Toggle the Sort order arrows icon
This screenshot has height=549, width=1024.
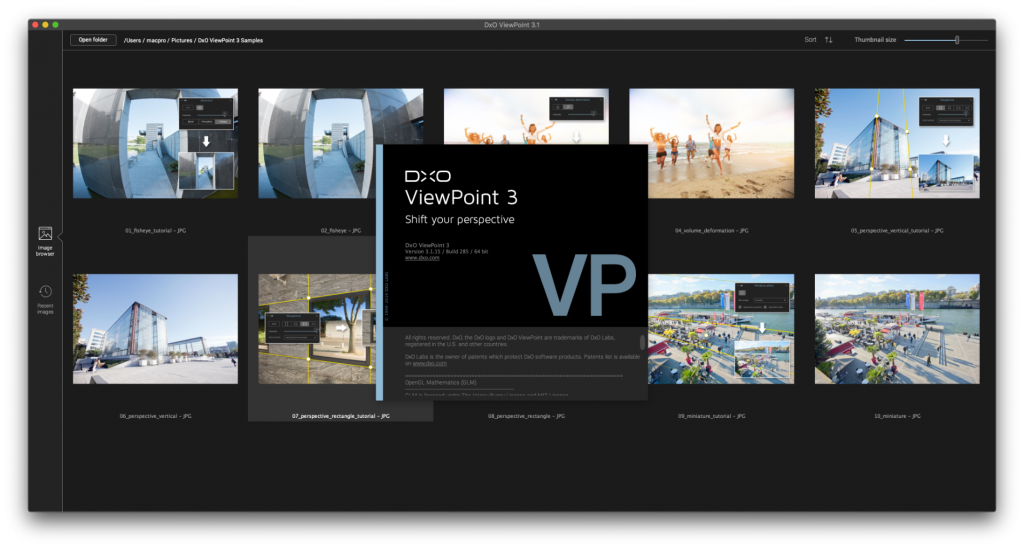[828, 40]
